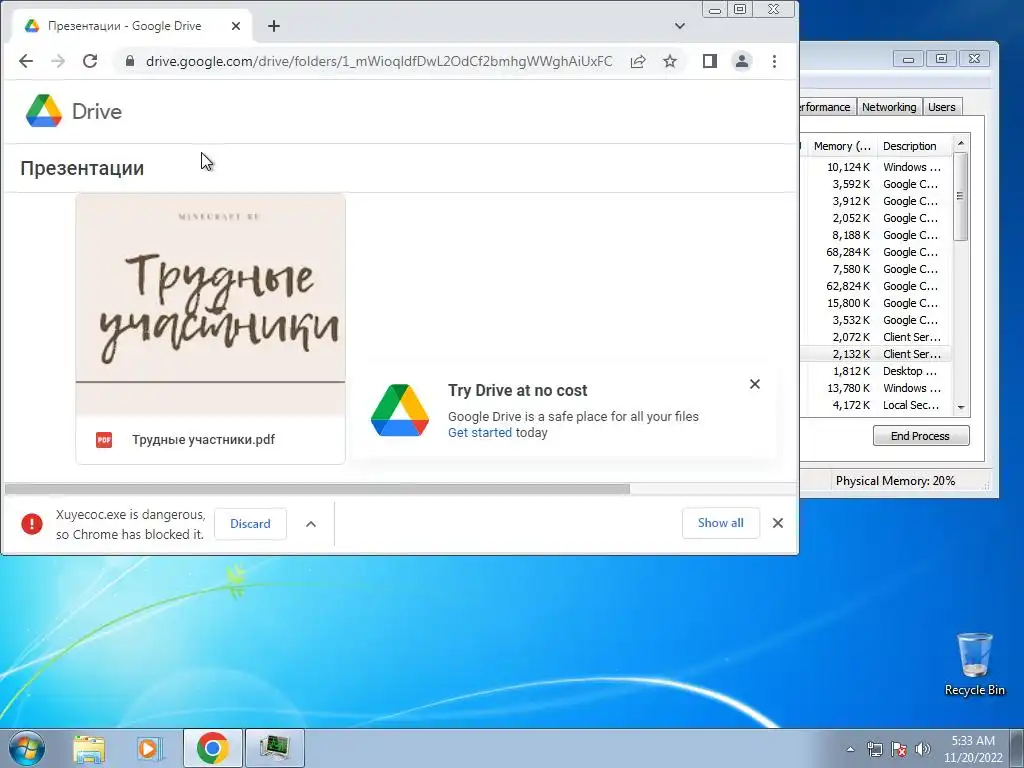The height and width of the screenshot is (768, 1024).
Task: Select the Трудные участники.pdf file name
Action: click(203, 440)
